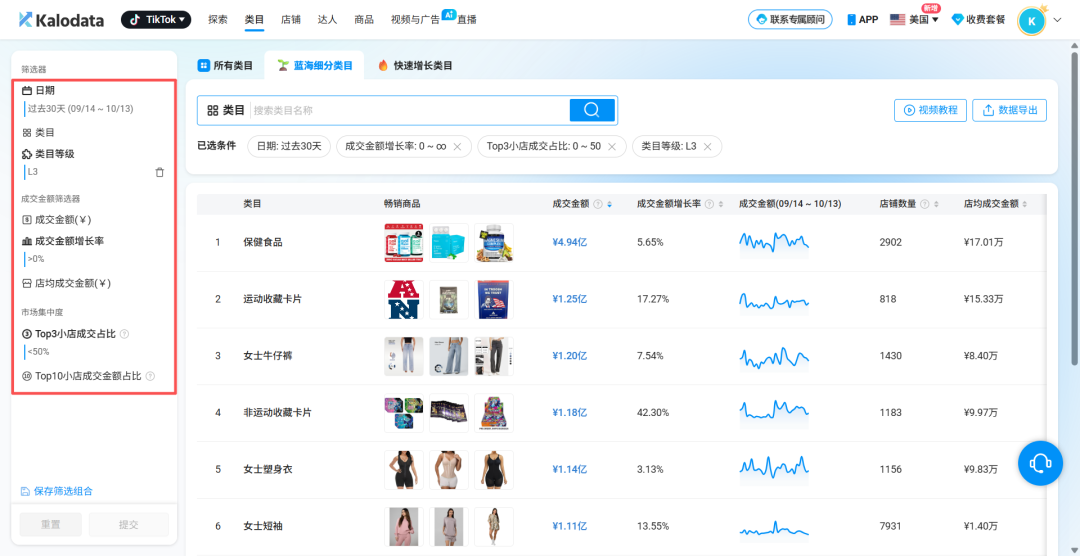Screen dimensions: 1080x556
Task: Click the 保存筛选组合 link
Action: coord(62,491)
